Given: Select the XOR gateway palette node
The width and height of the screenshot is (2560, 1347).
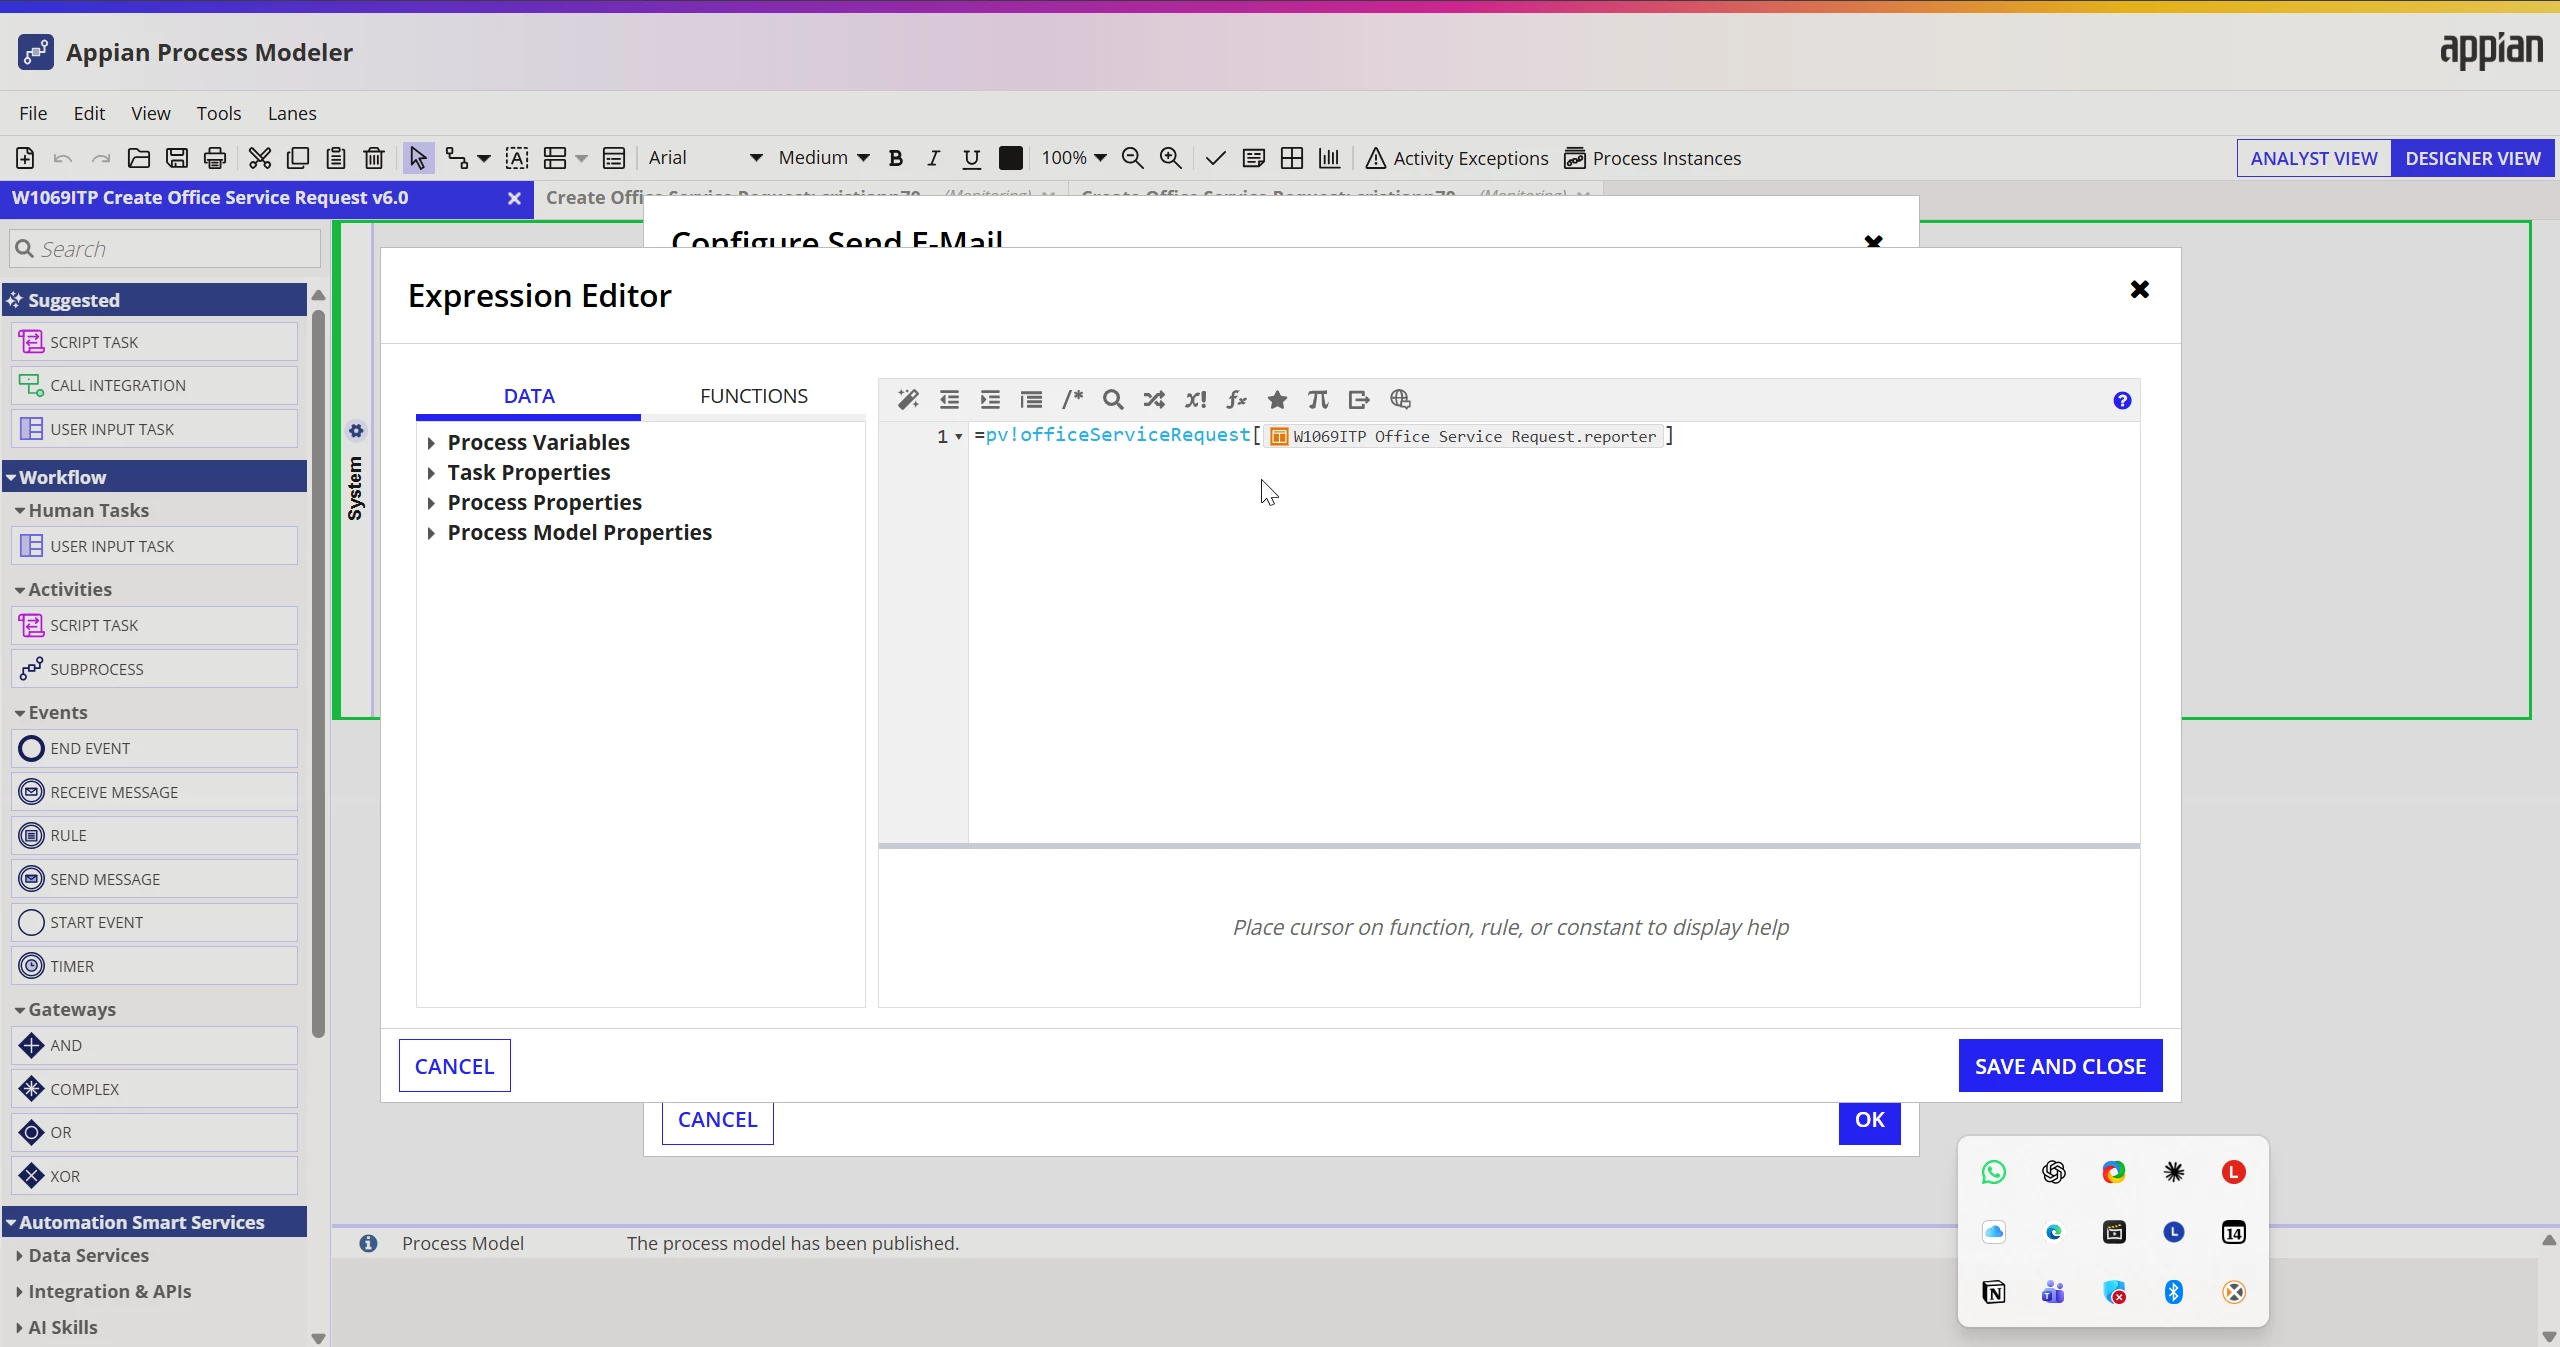Looking at the screenshot, I should coord(155,1176).
